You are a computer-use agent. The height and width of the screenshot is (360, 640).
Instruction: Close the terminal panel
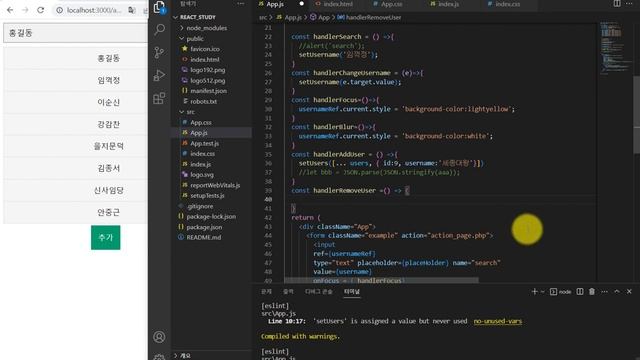point(629,291)
